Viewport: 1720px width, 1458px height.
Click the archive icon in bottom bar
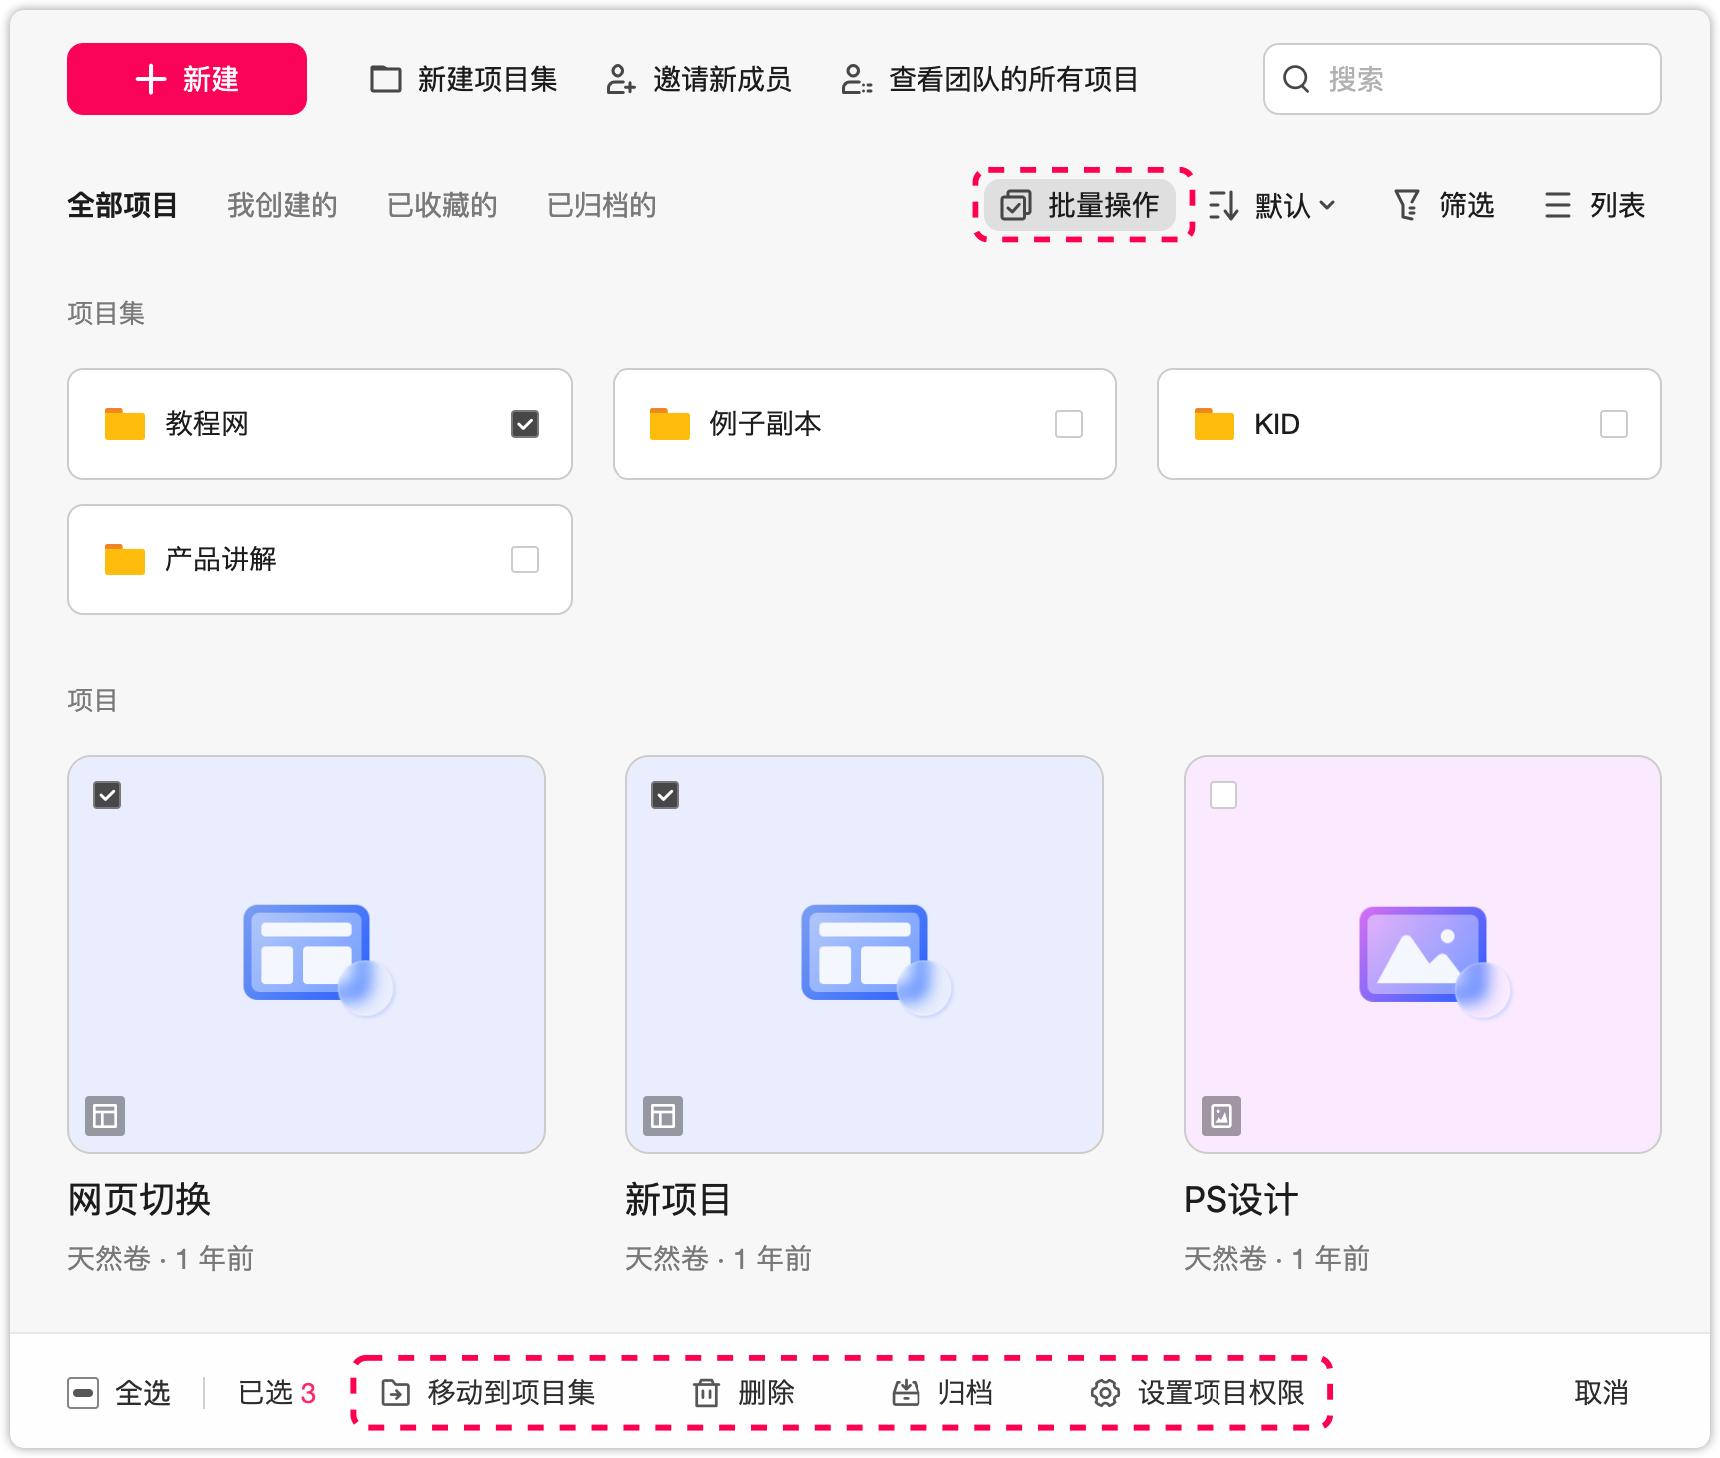point(906,1393)
